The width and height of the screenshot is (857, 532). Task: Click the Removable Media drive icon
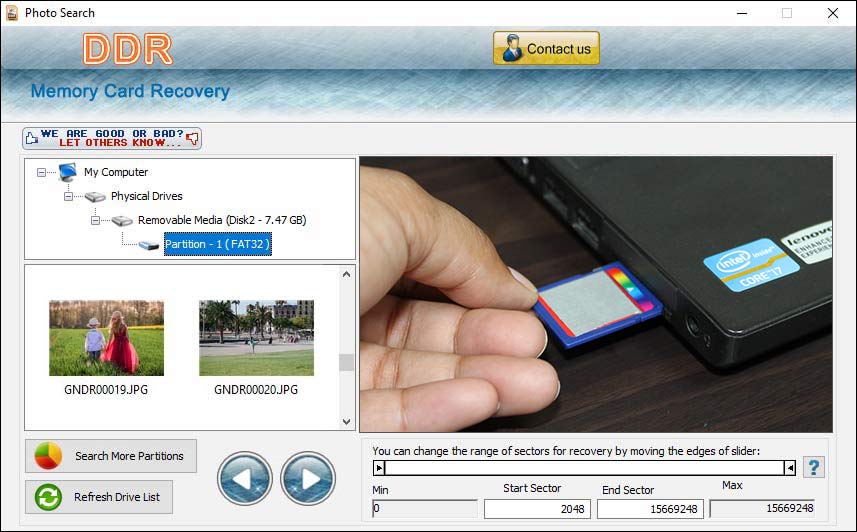(x=122, y=220)
